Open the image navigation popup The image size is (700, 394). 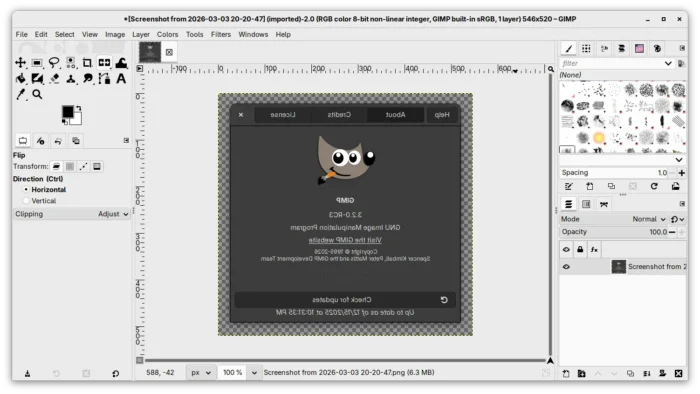[x=550, y=361]
